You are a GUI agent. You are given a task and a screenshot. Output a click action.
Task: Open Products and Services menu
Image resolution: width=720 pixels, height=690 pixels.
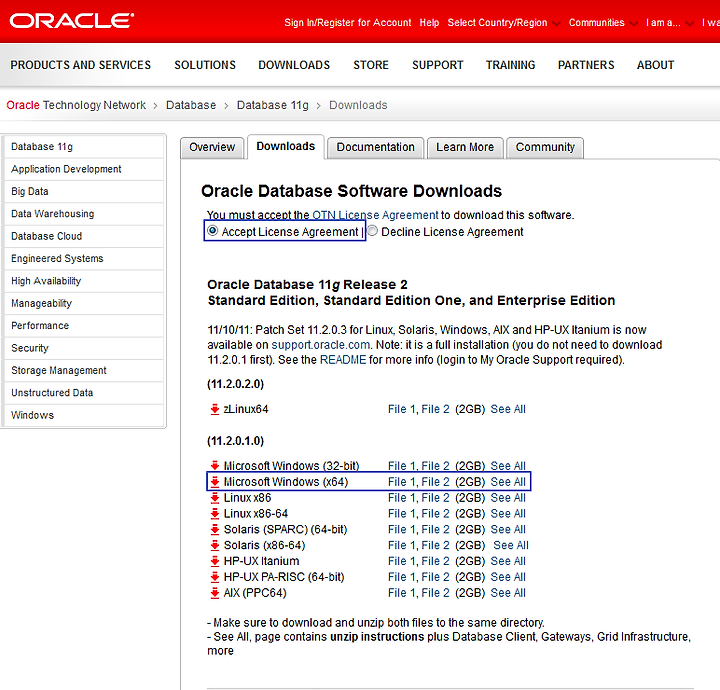click(80, 65)
